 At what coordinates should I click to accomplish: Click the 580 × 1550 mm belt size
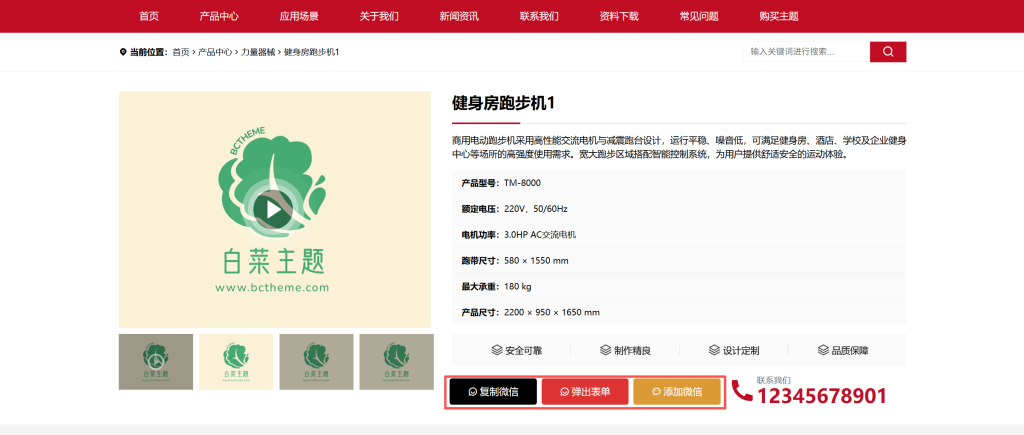click(x=536, y=261)
